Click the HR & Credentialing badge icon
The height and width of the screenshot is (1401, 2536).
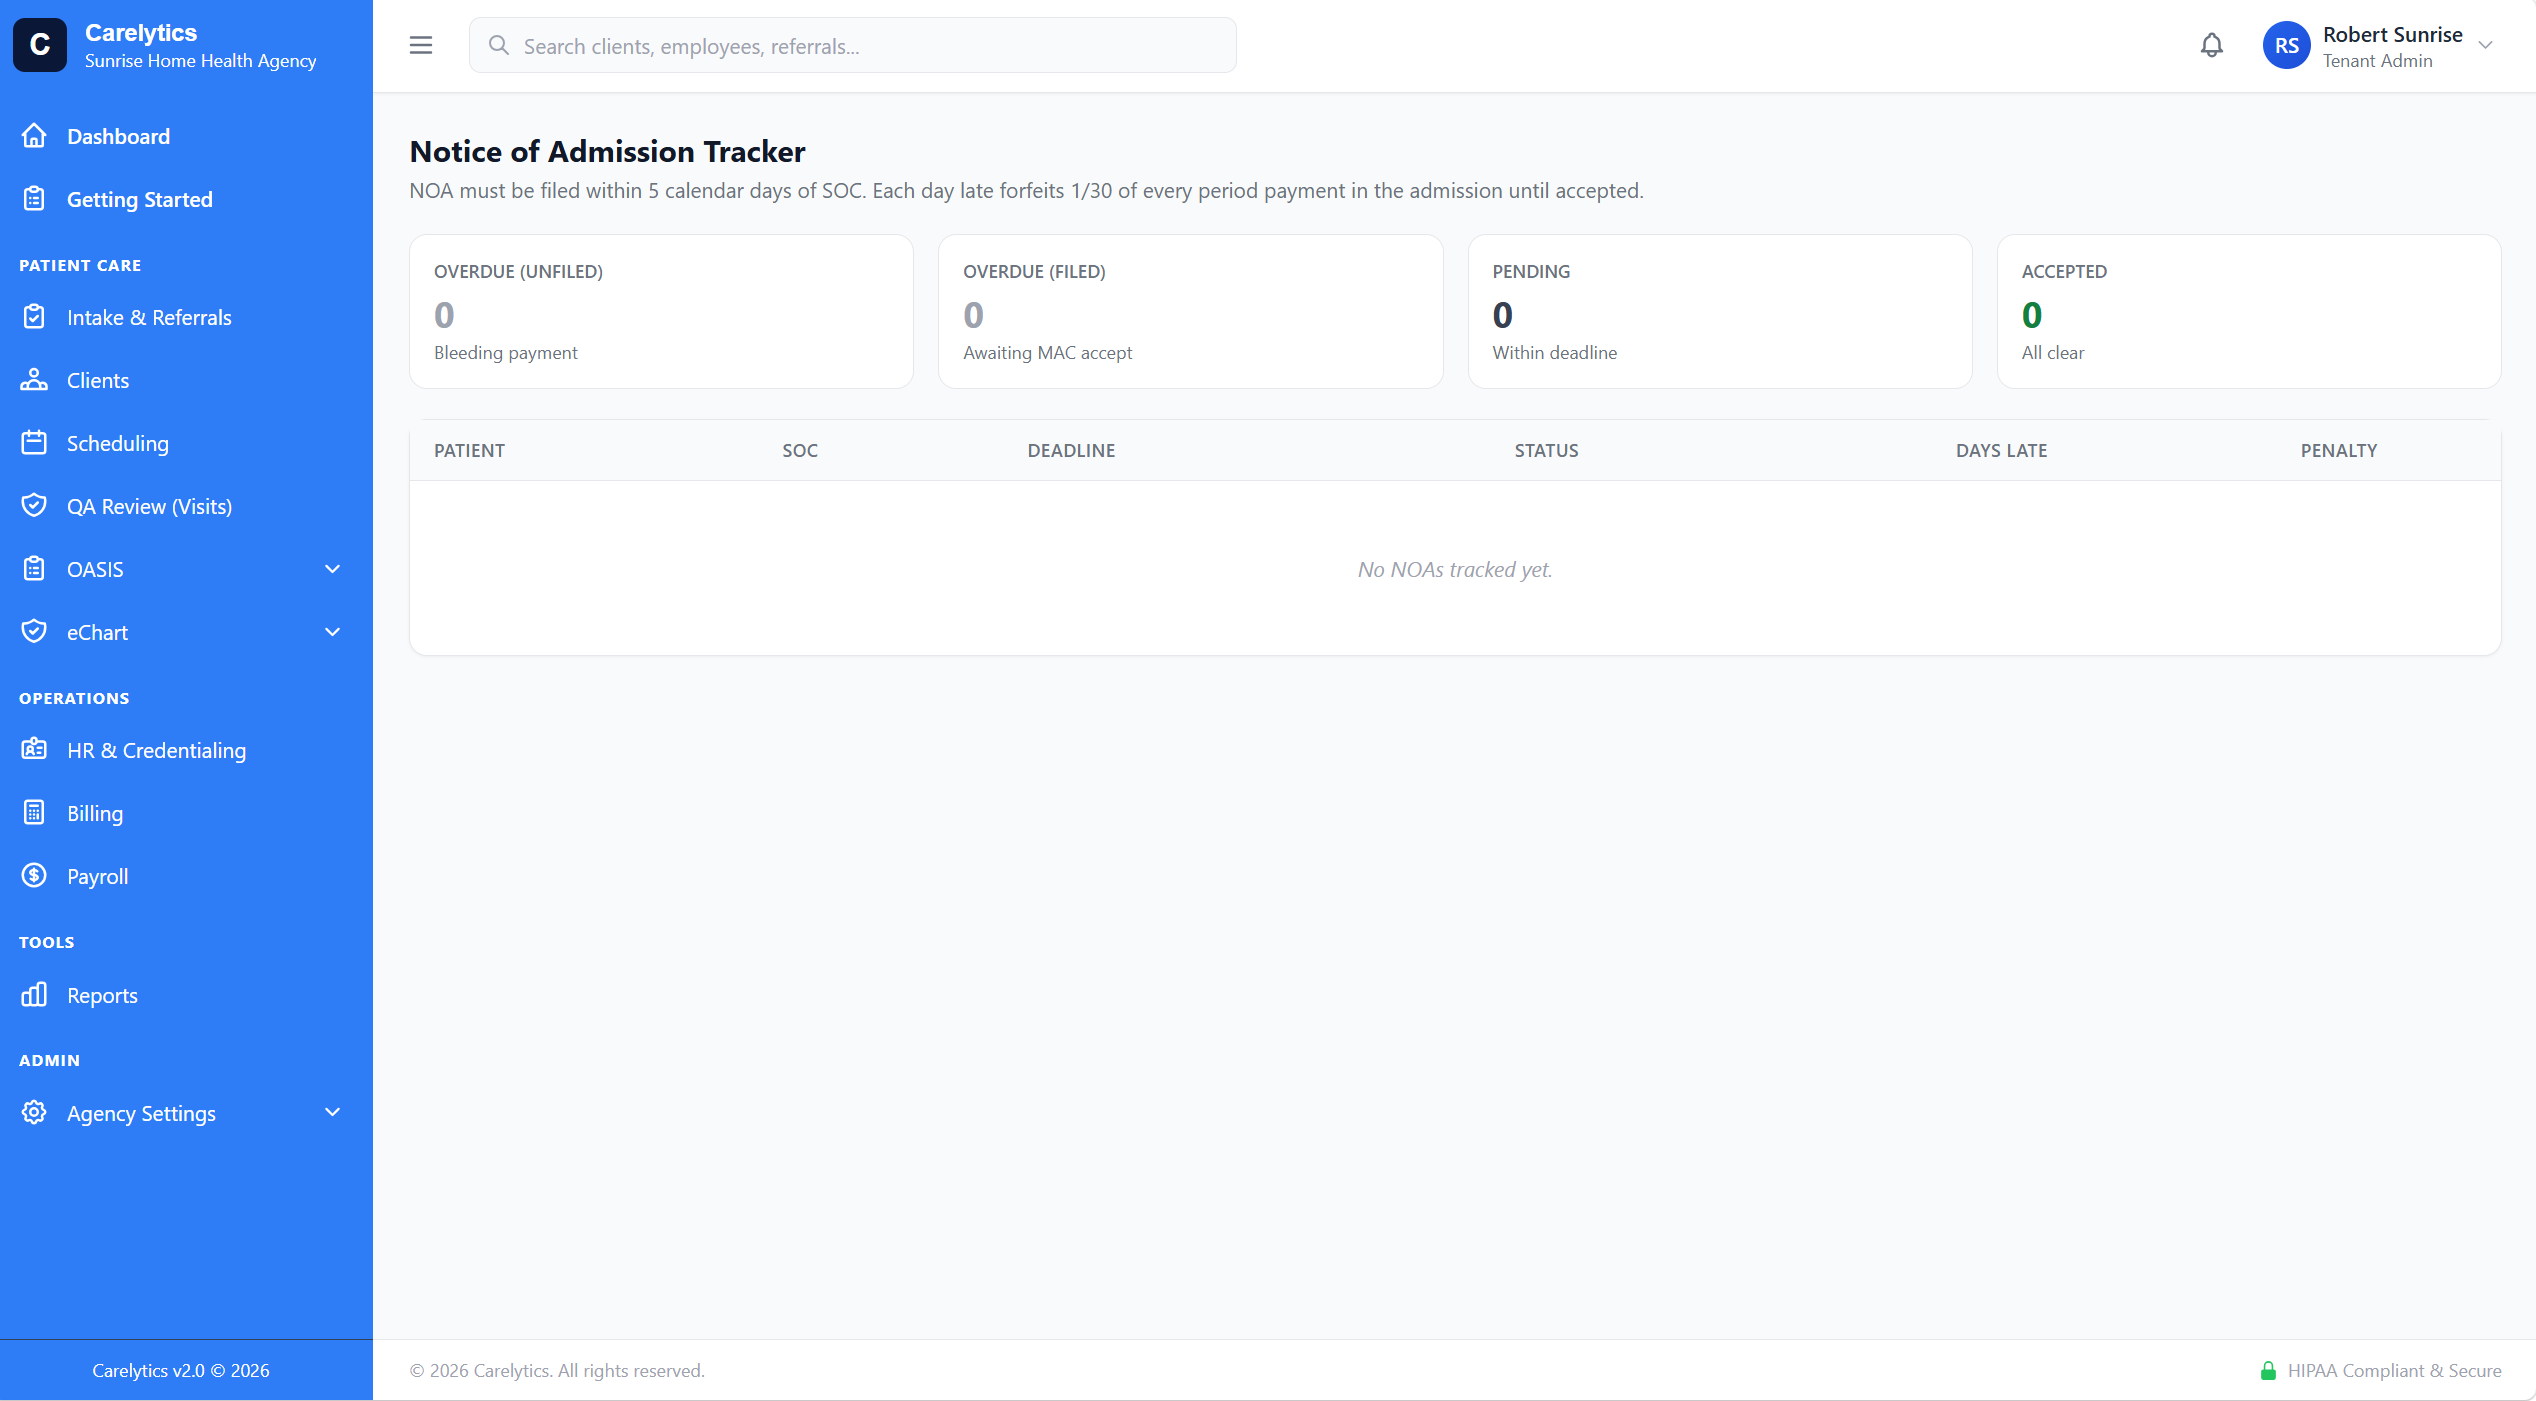click(x=34, y=750)
